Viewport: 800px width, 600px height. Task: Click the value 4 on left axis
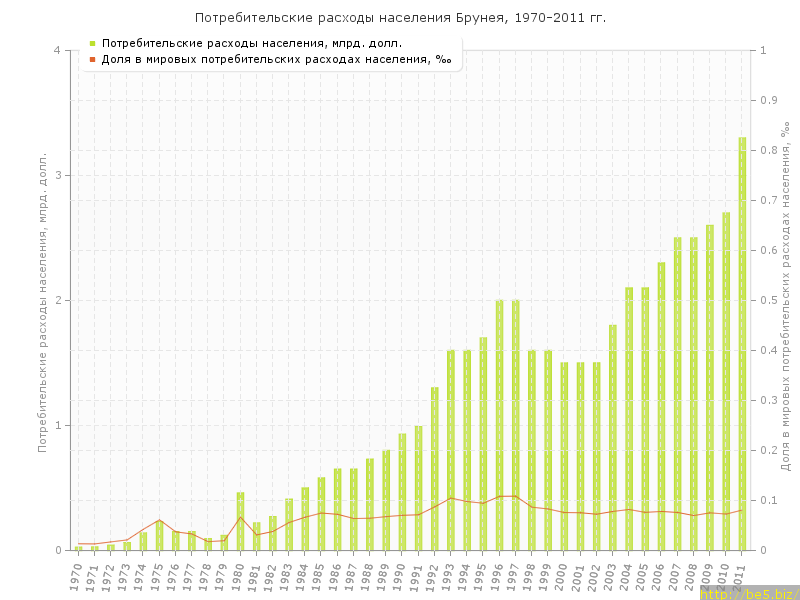(x=57, y=50)
